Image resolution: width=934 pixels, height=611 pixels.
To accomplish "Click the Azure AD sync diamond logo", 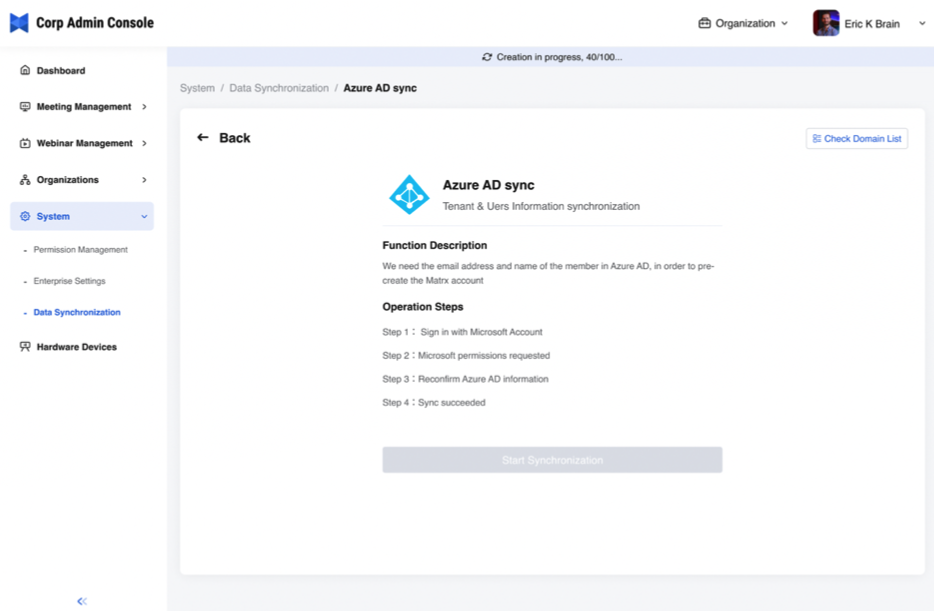I will (x=409, y=195).
